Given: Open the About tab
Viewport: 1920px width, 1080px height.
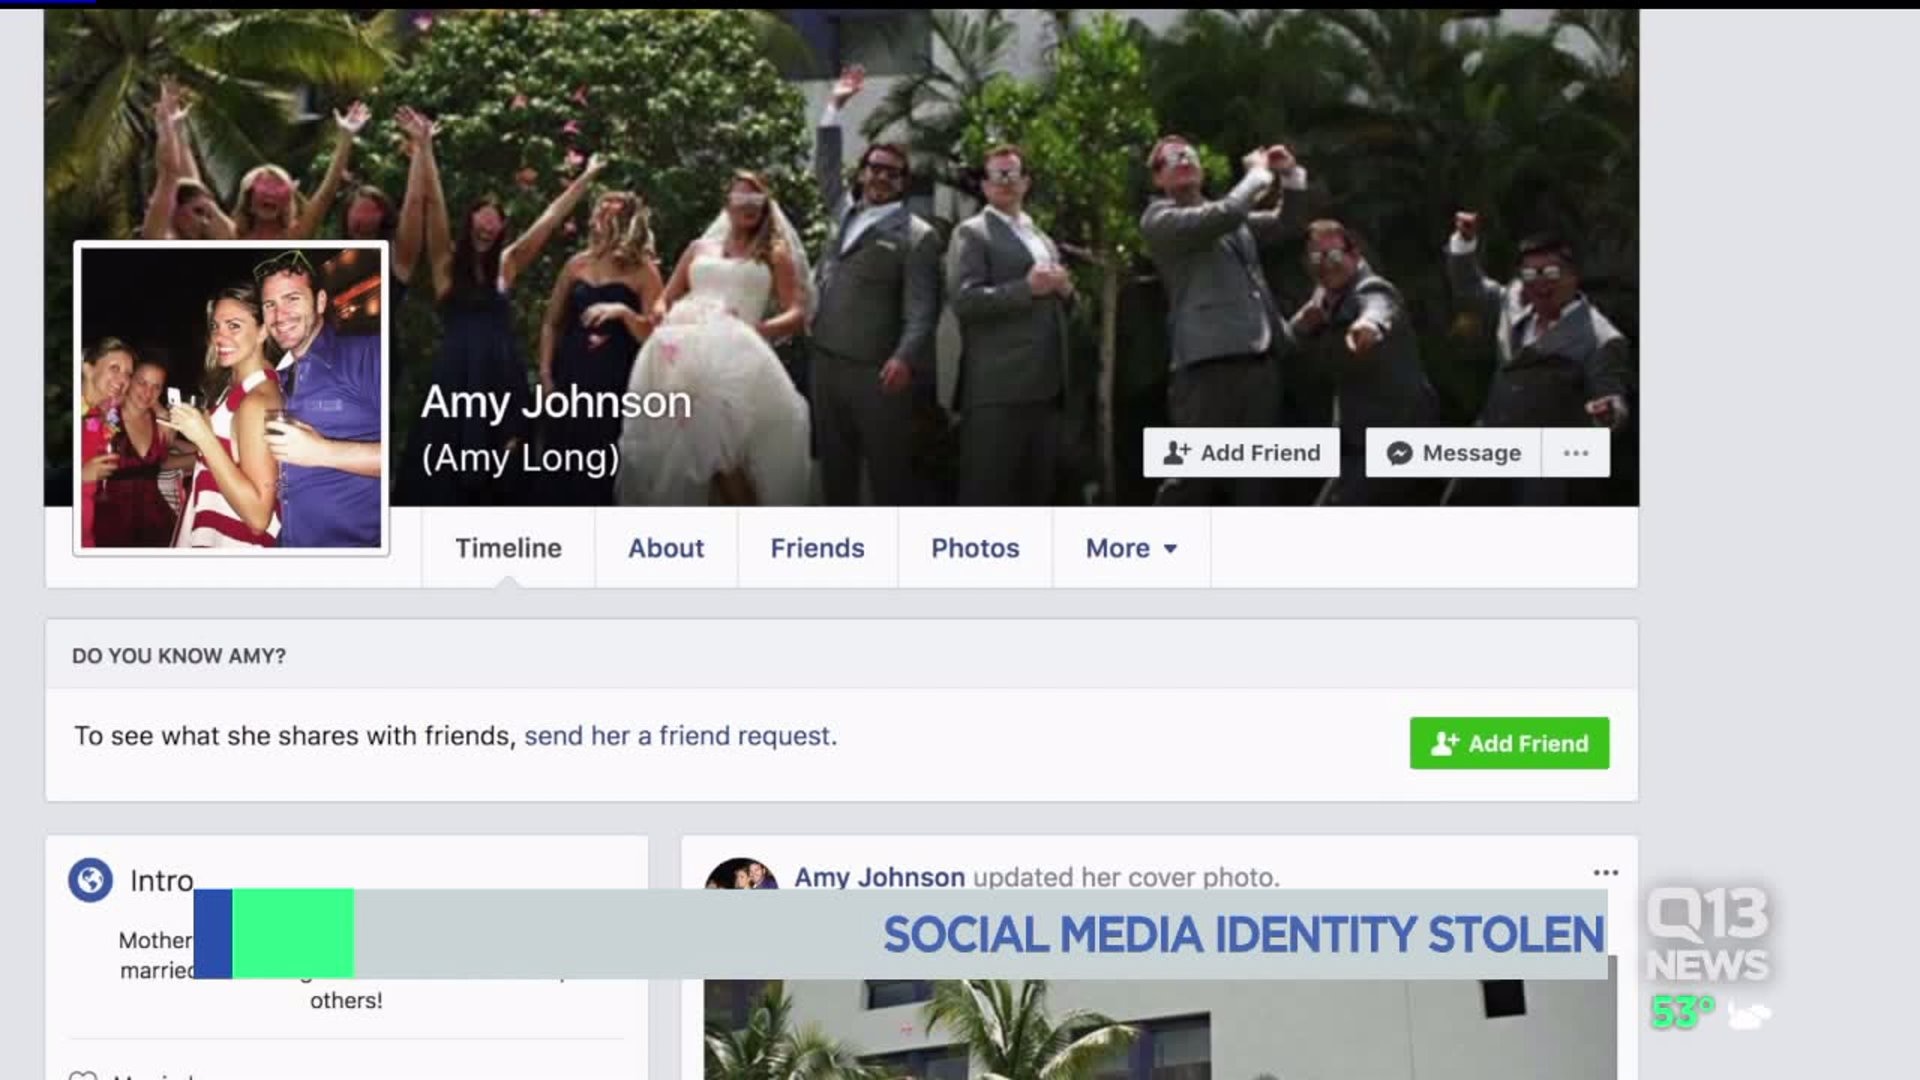Looking at the screenshot, I should click(666, 548).
